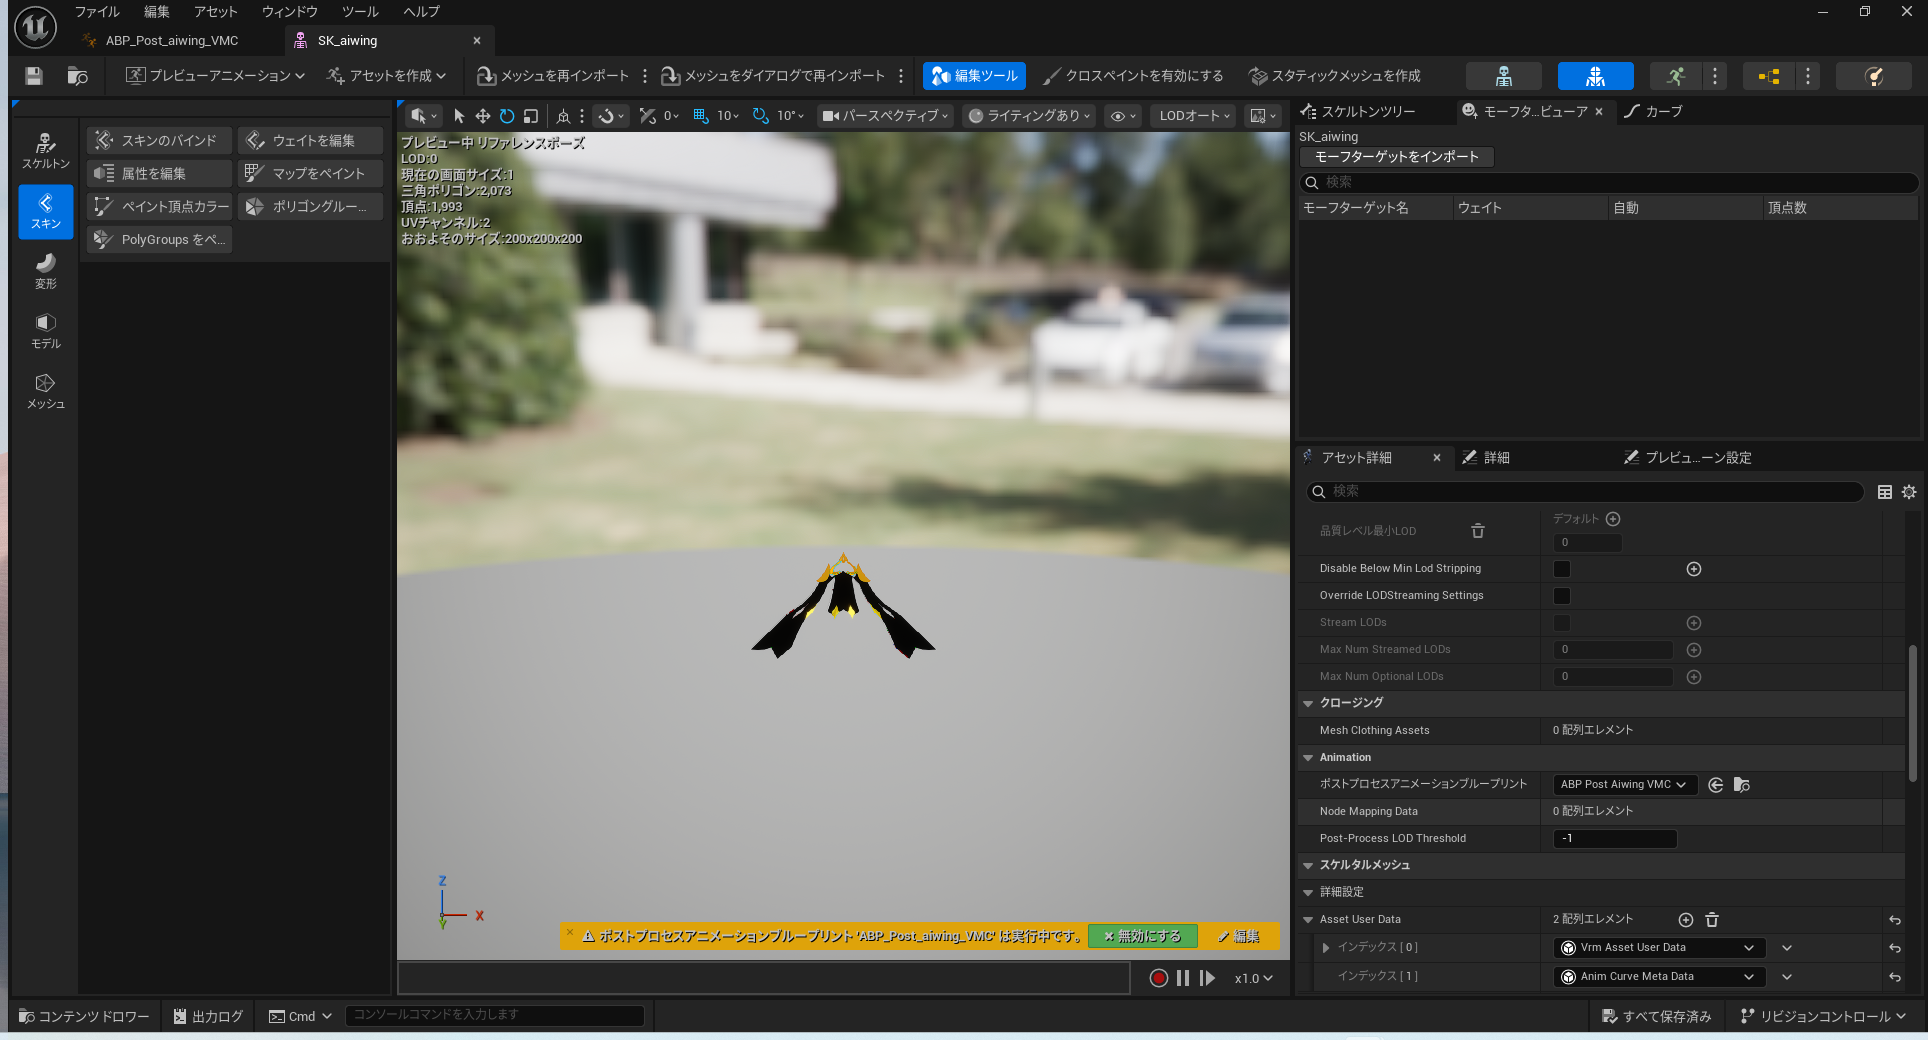Click Import Morph Target button
The width and height of the screenshot is (1928, 1040).
pos(1396,157)
